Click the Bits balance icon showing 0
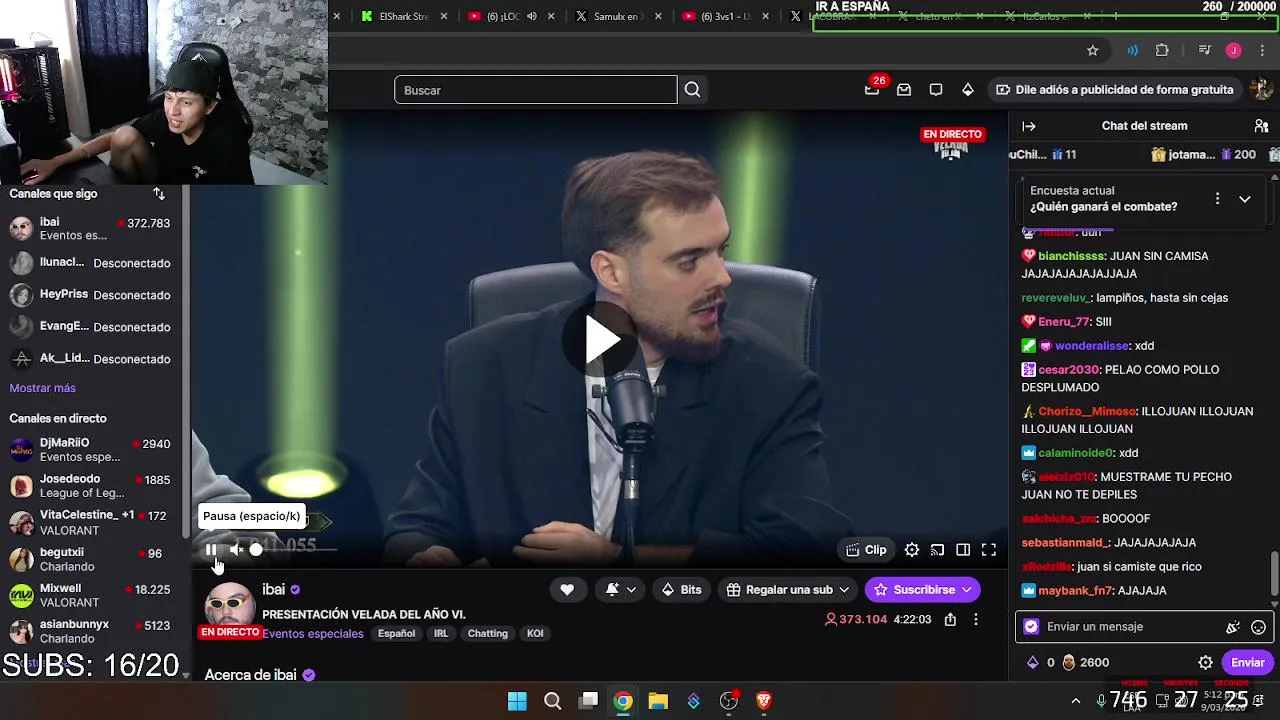1280x720 pixels. pyautogui.click(x=1040, y=662)
